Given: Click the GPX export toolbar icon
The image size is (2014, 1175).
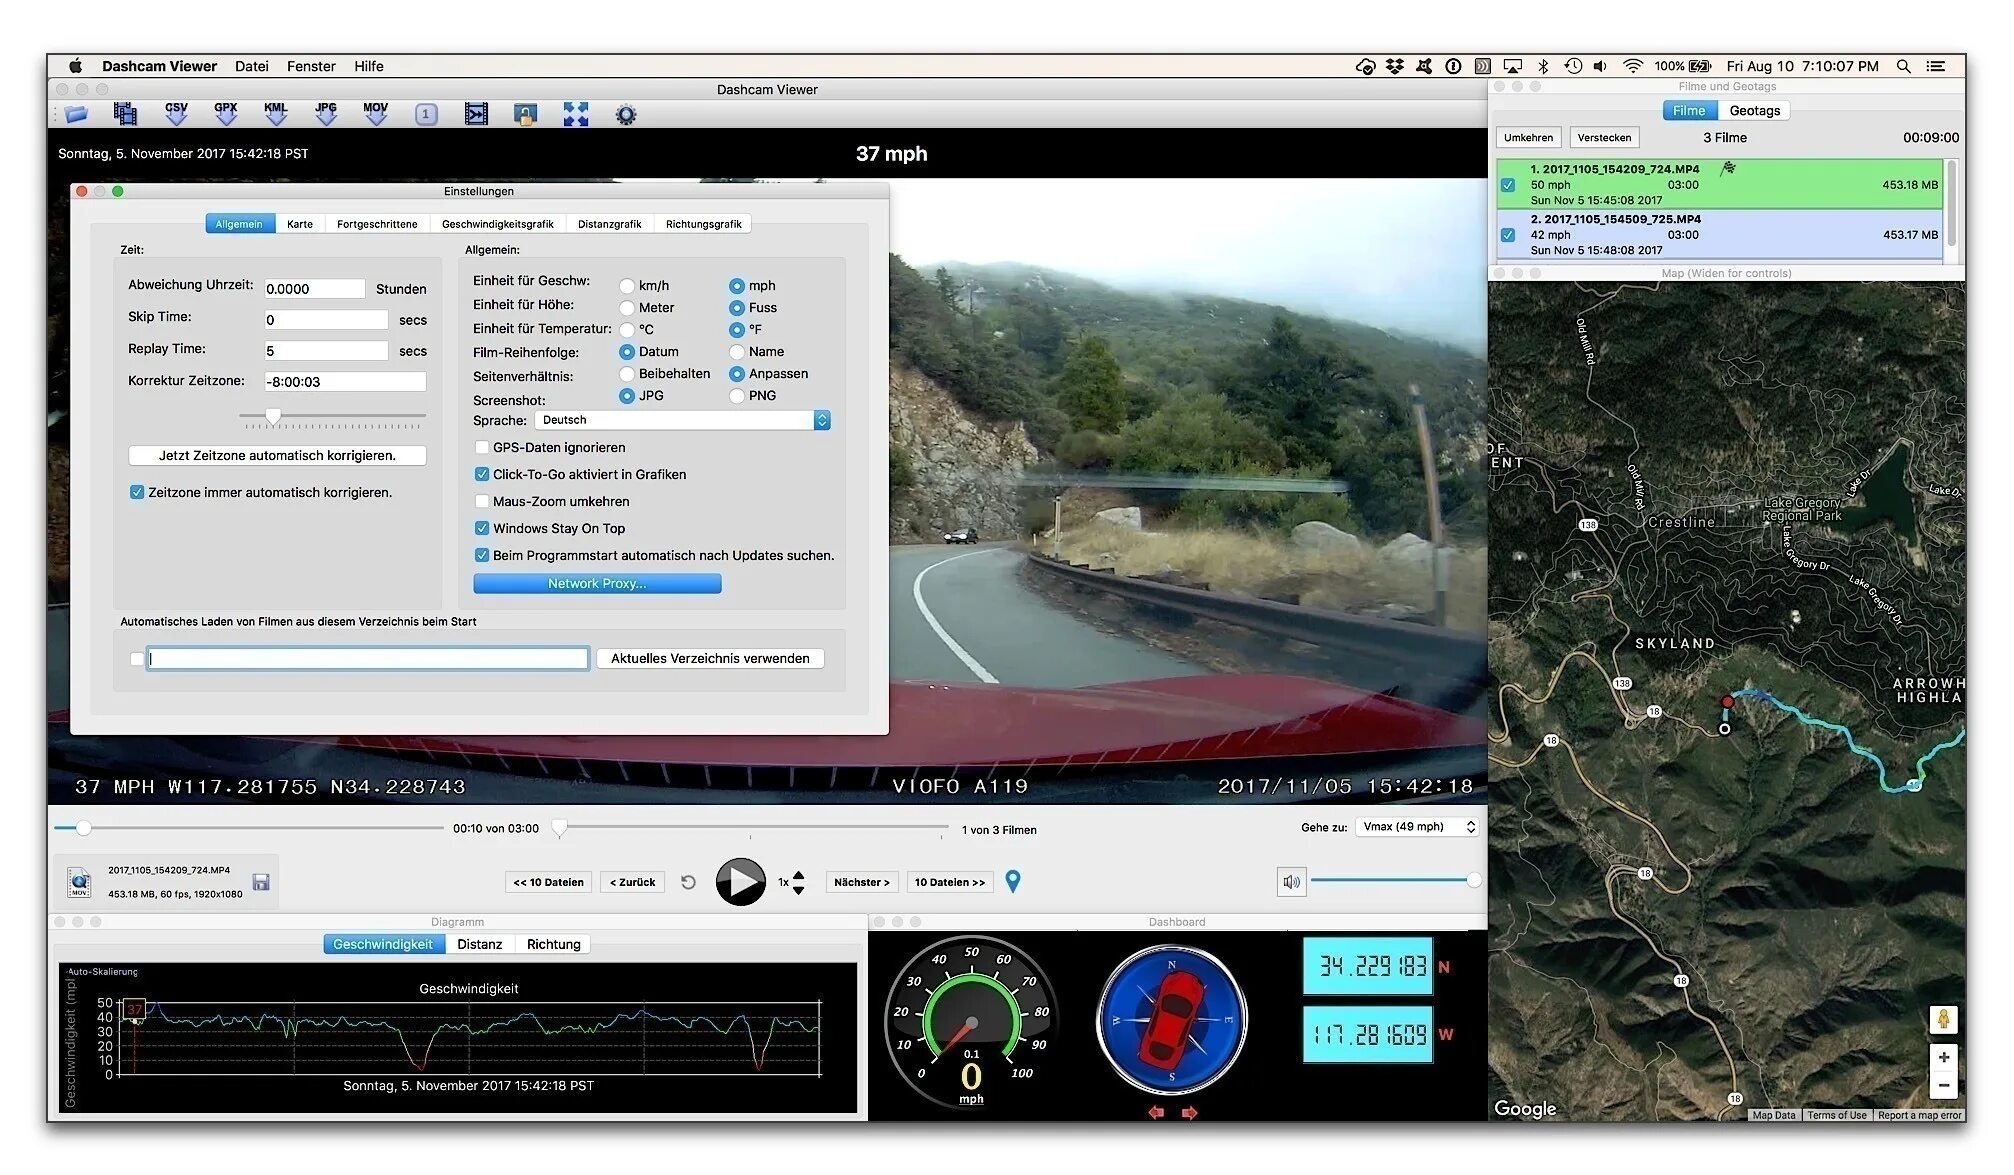Looking at the screenshot, I should coord(226,114).
